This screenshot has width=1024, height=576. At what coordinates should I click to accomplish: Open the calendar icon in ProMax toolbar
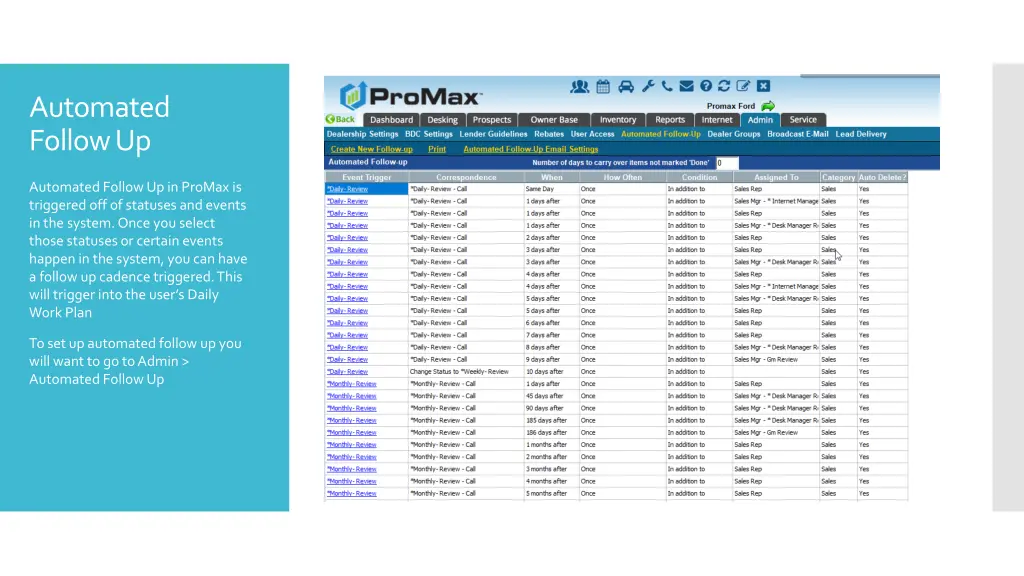pyautogui.click(x=603, y=86)
